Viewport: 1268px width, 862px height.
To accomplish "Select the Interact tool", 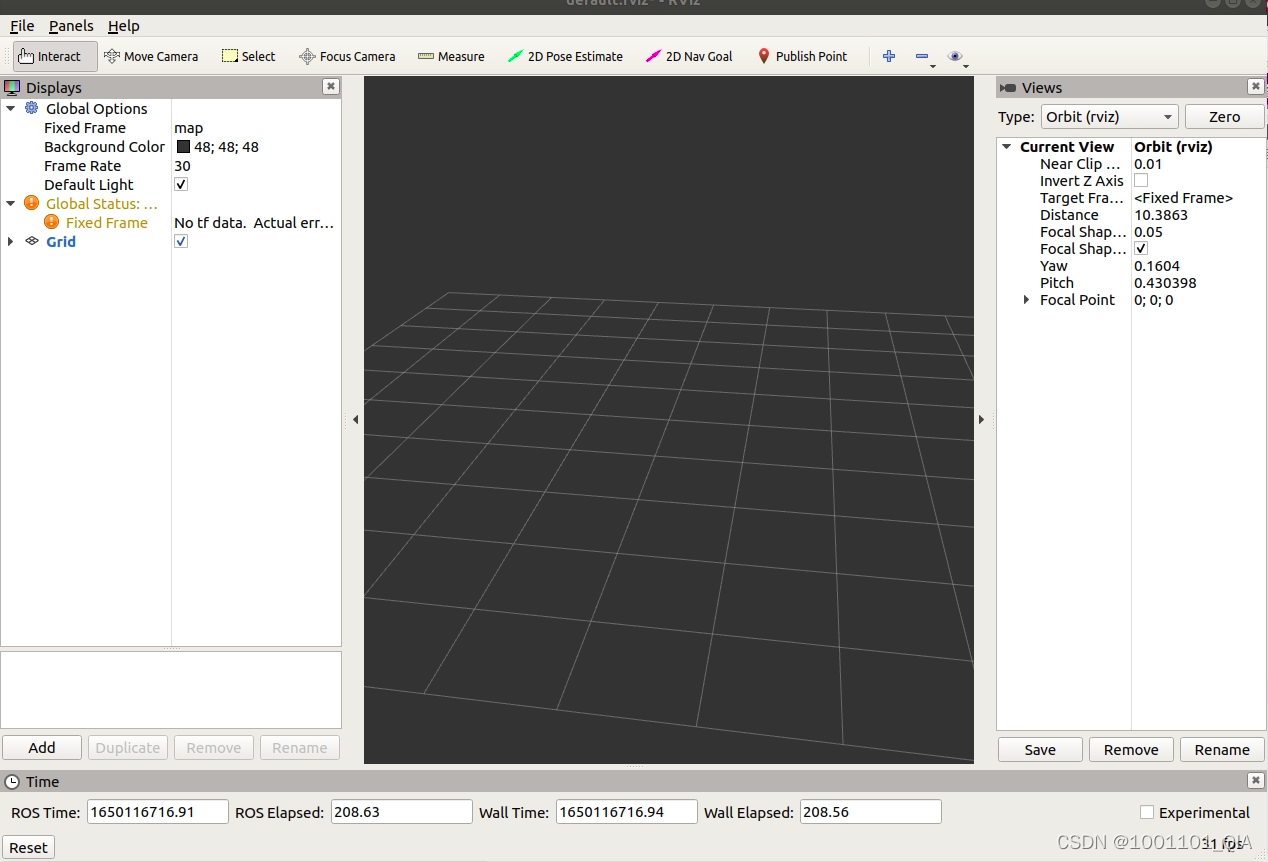I will tap(55, 56).
